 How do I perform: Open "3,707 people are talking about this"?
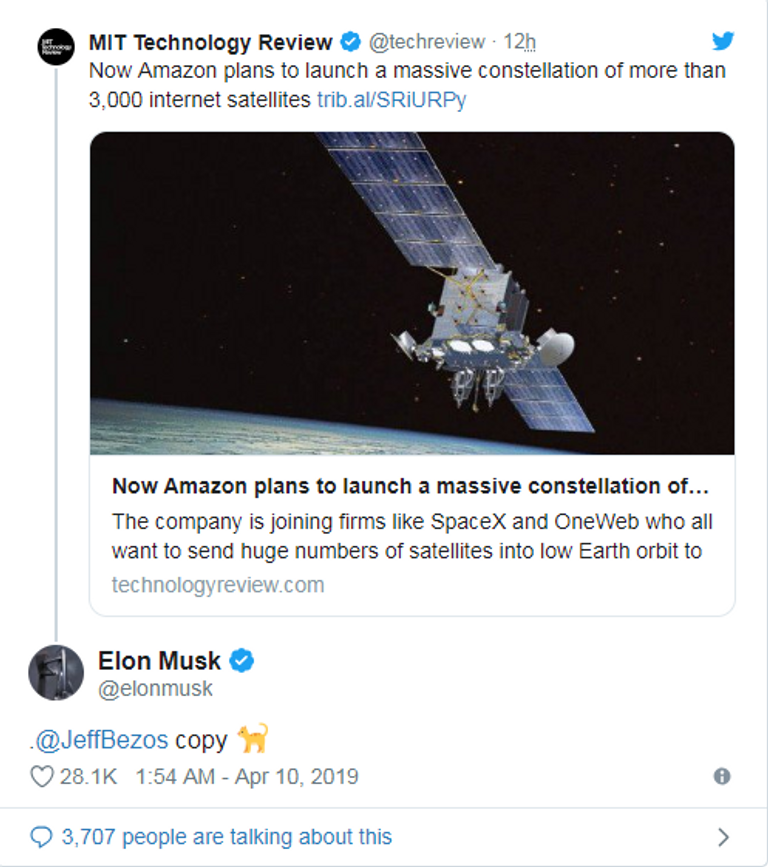tap(227, 836)
